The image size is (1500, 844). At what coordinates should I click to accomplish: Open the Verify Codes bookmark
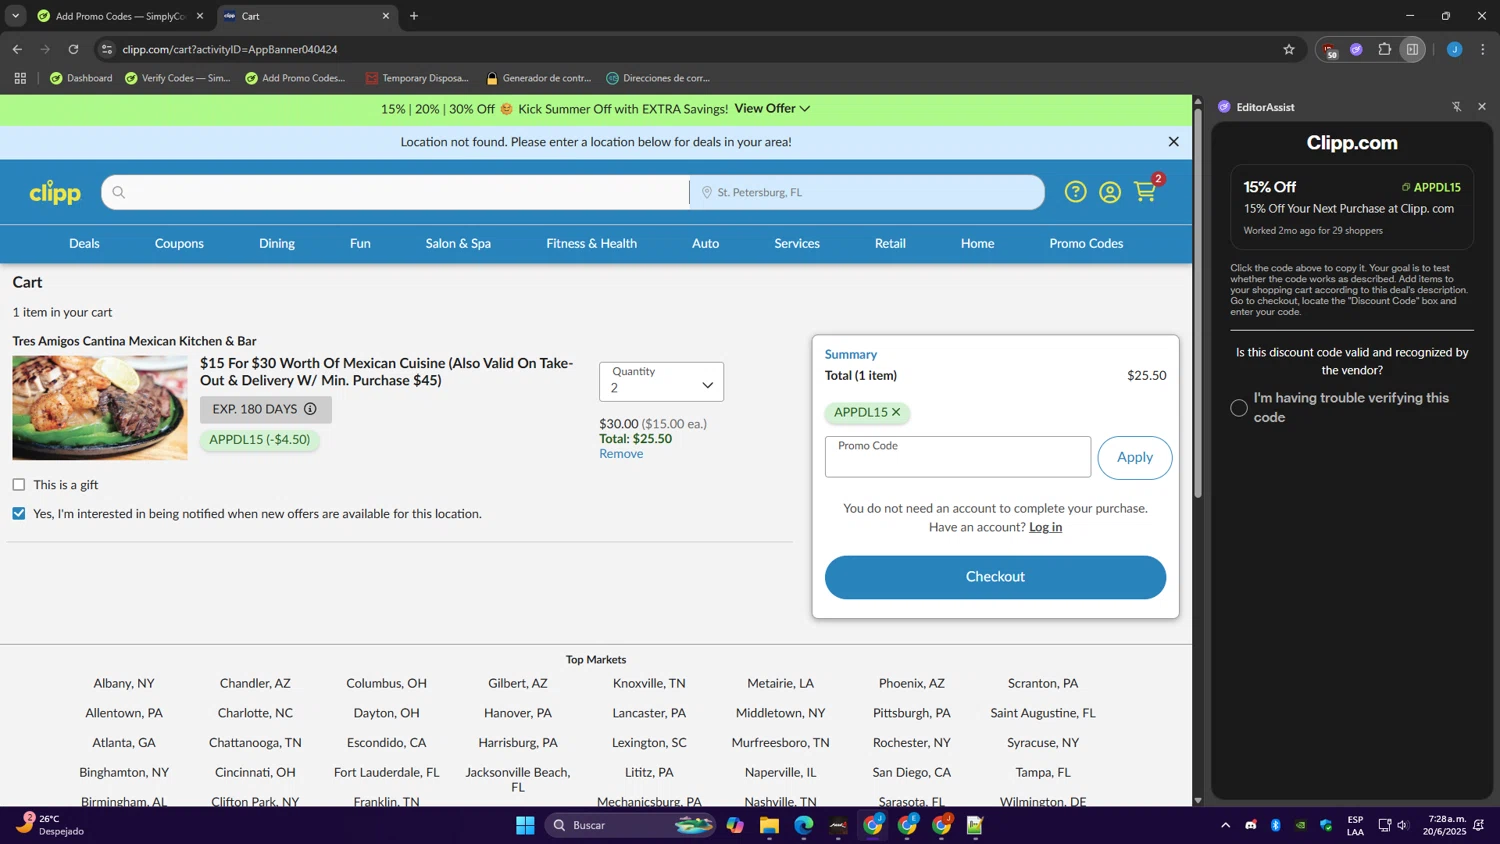(x=177, y=78)
